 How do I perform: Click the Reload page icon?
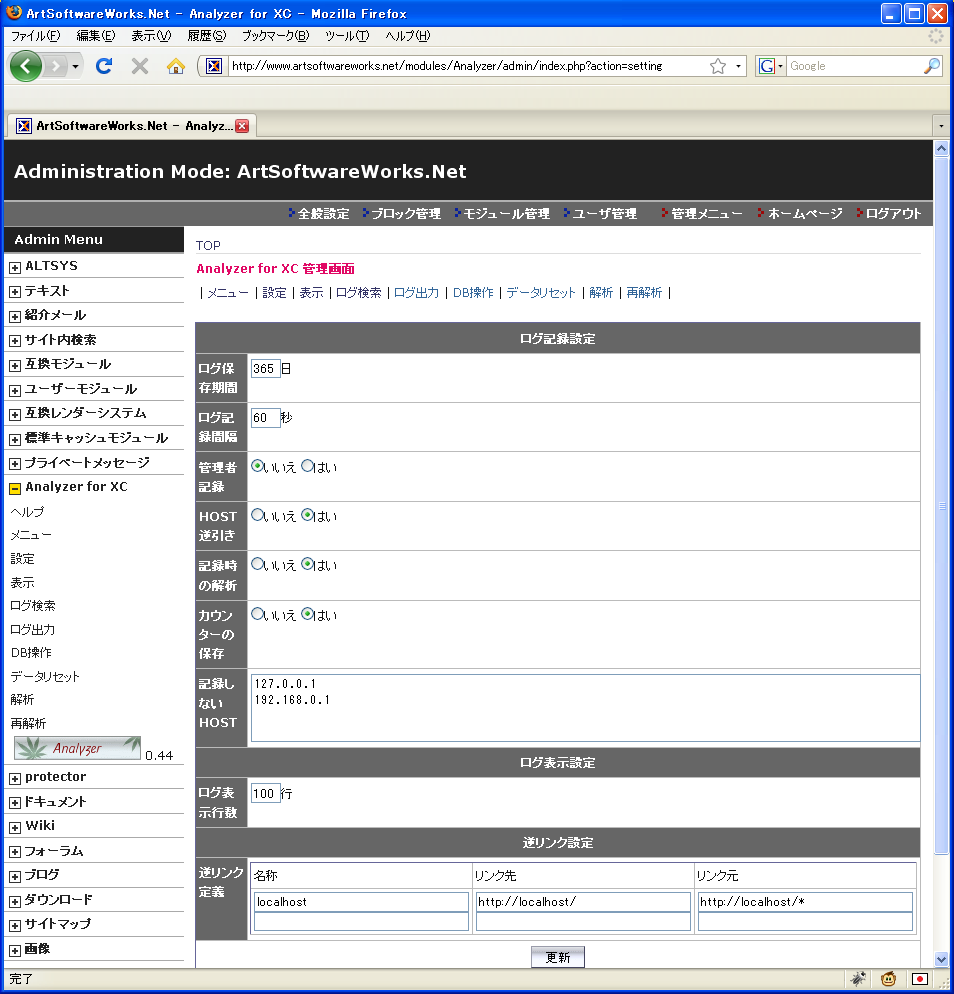[x=103, y=66]
